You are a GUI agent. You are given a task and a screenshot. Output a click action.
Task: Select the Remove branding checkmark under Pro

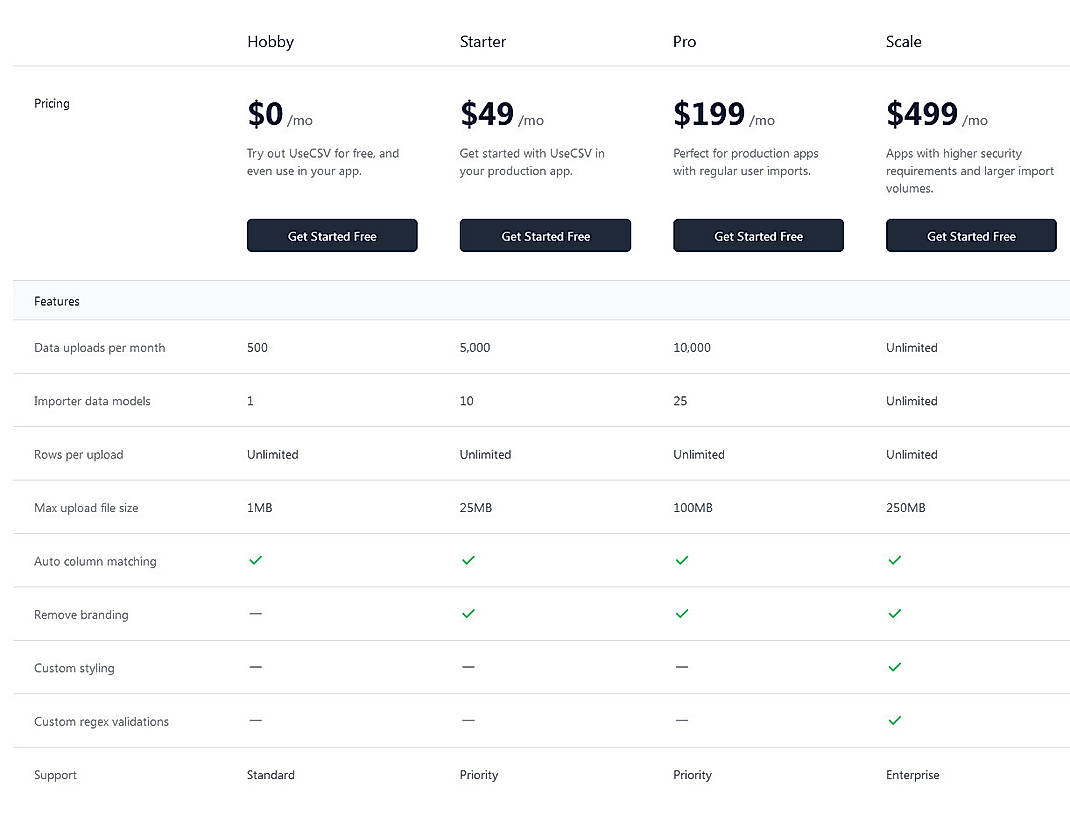(681, 614)
